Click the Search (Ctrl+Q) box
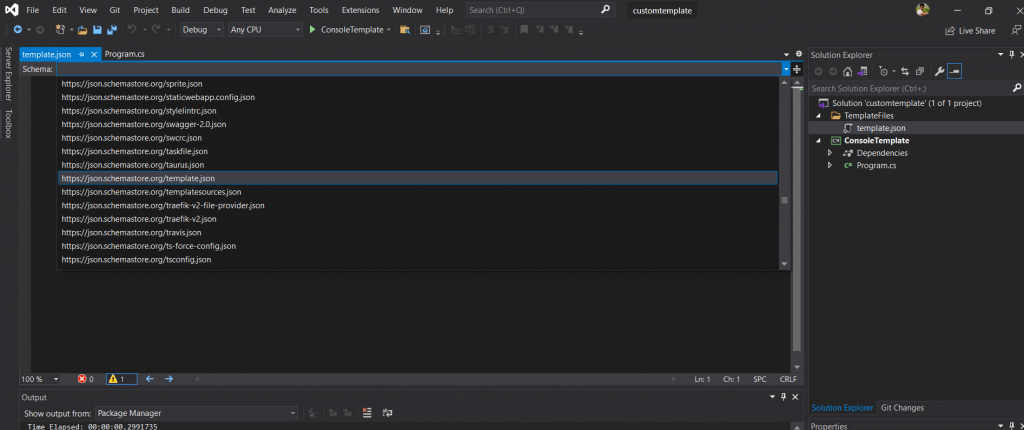Screen dimensions: 1024x430 (x=541, y=10)
